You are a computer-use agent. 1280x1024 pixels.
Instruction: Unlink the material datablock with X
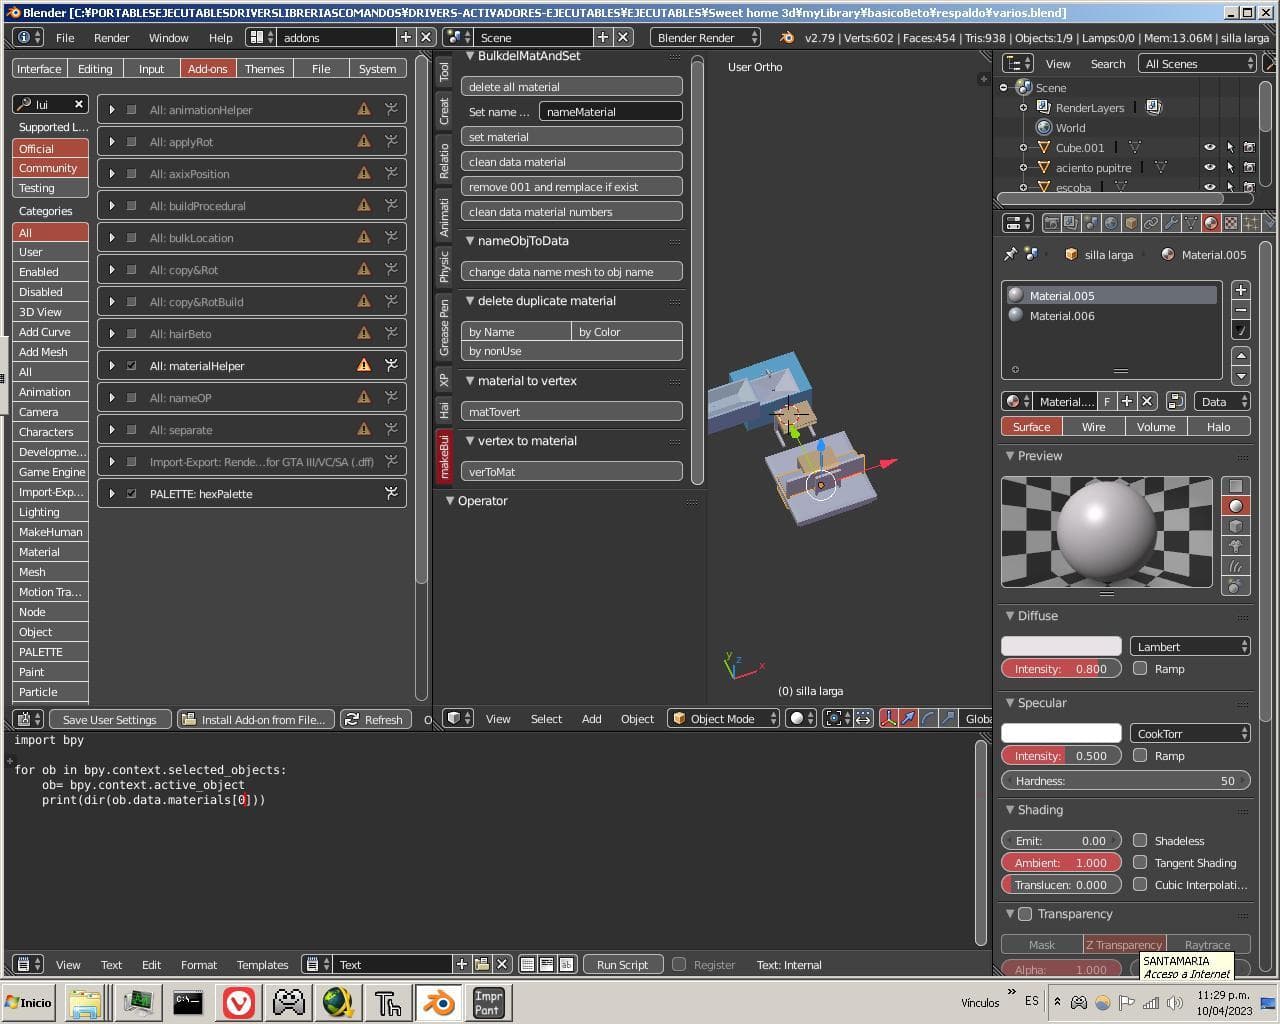1147,401
